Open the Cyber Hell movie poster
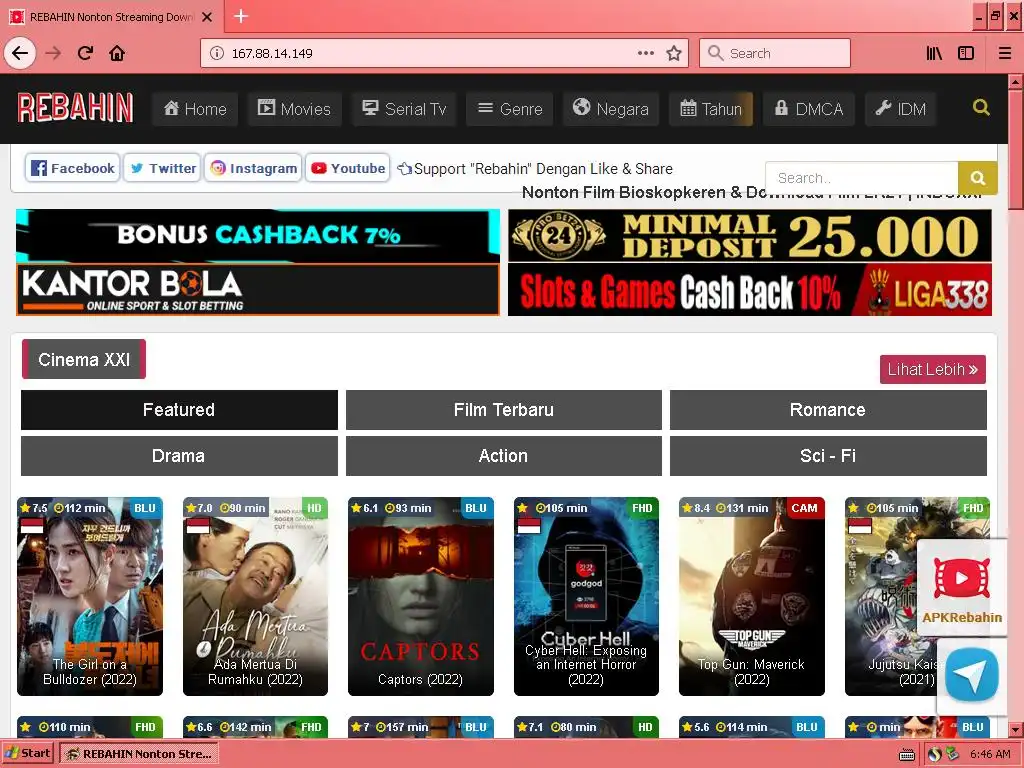 (x=586, y=596)
